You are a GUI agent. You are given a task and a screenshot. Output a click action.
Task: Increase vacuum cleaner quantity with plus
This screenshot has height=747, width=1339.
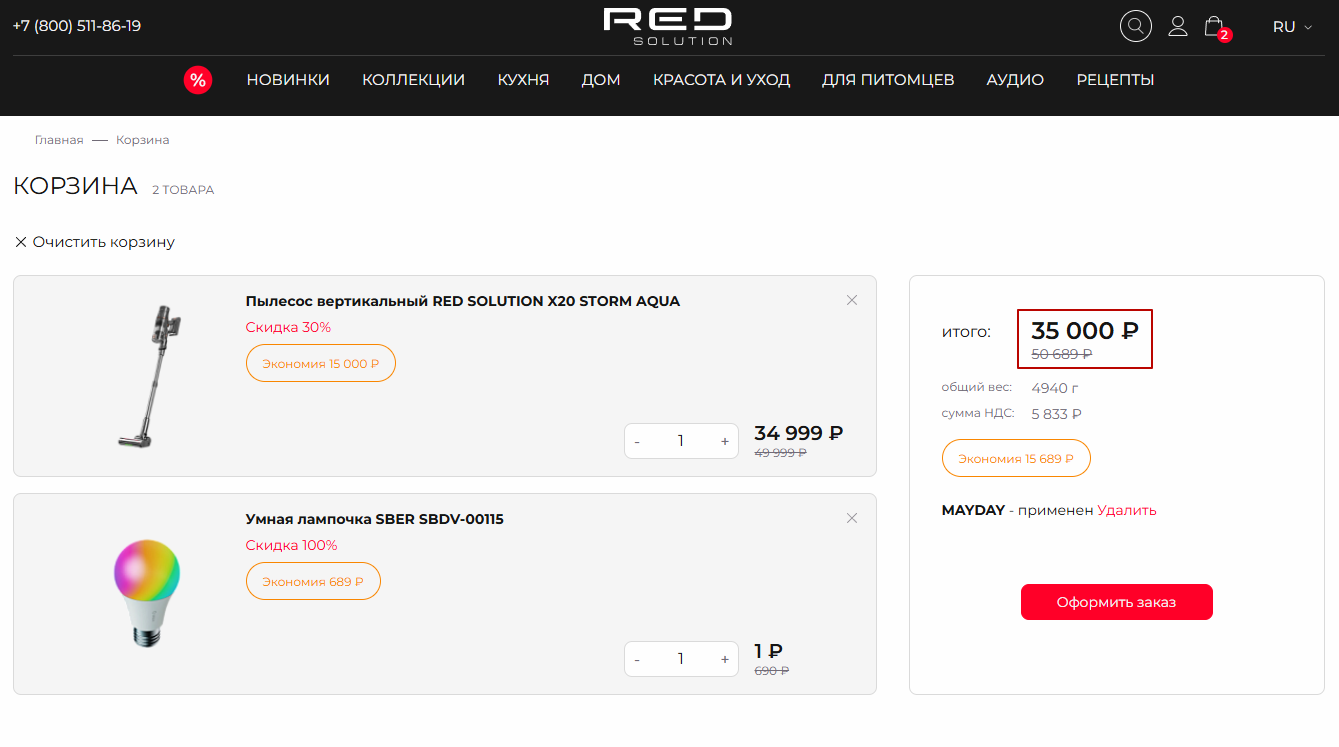(x=725, y=441)
